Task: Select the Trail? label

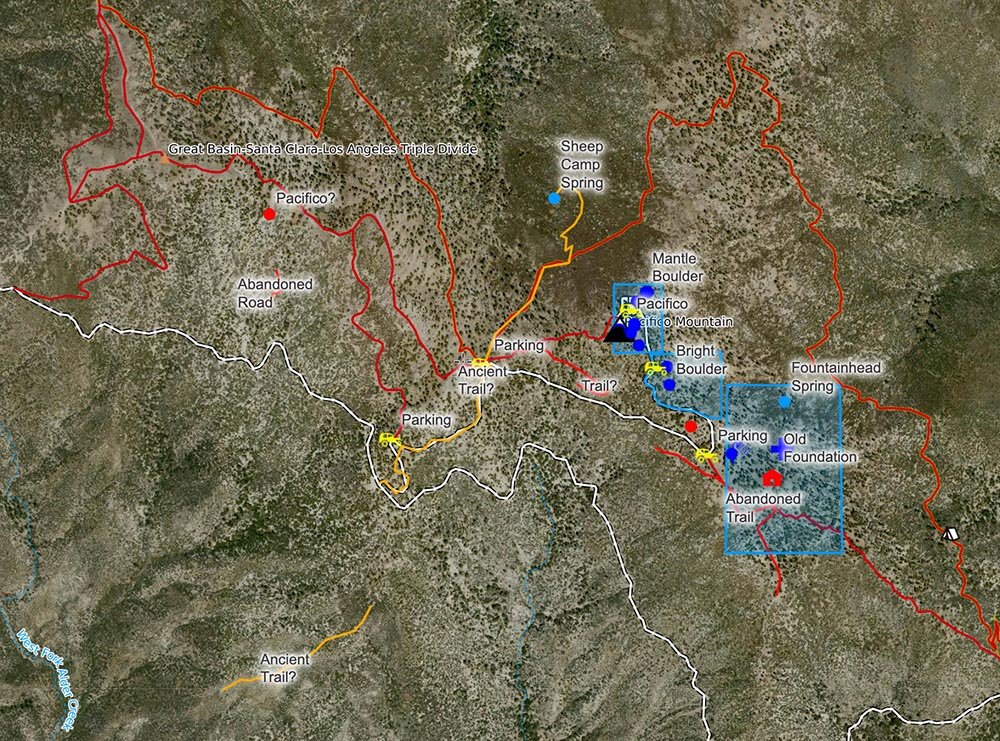Action: coord(599,386)
